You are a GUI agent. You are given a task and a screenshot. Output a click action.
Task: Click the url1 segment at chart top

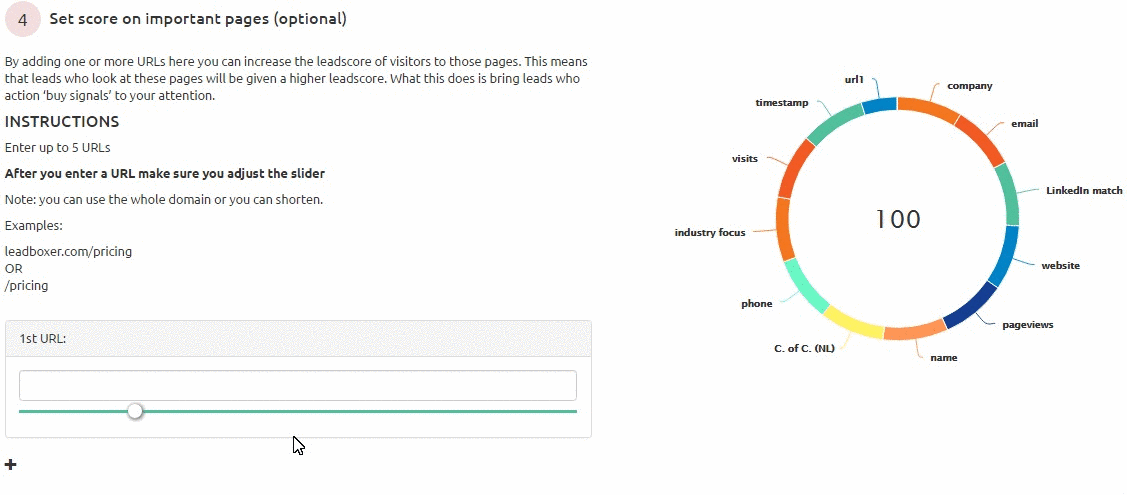pyautogui.click(x=879, y=105)
